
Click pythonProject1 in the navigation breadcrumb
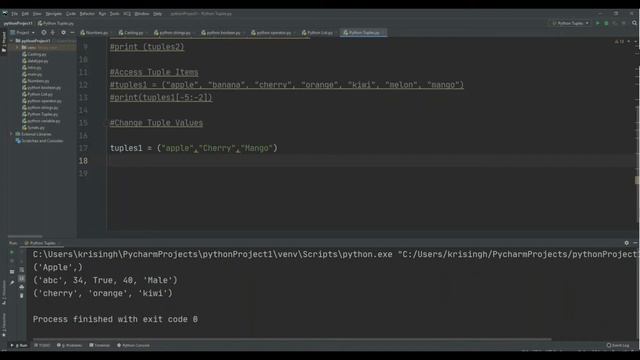pyautogui.click(x=18, y=23)
